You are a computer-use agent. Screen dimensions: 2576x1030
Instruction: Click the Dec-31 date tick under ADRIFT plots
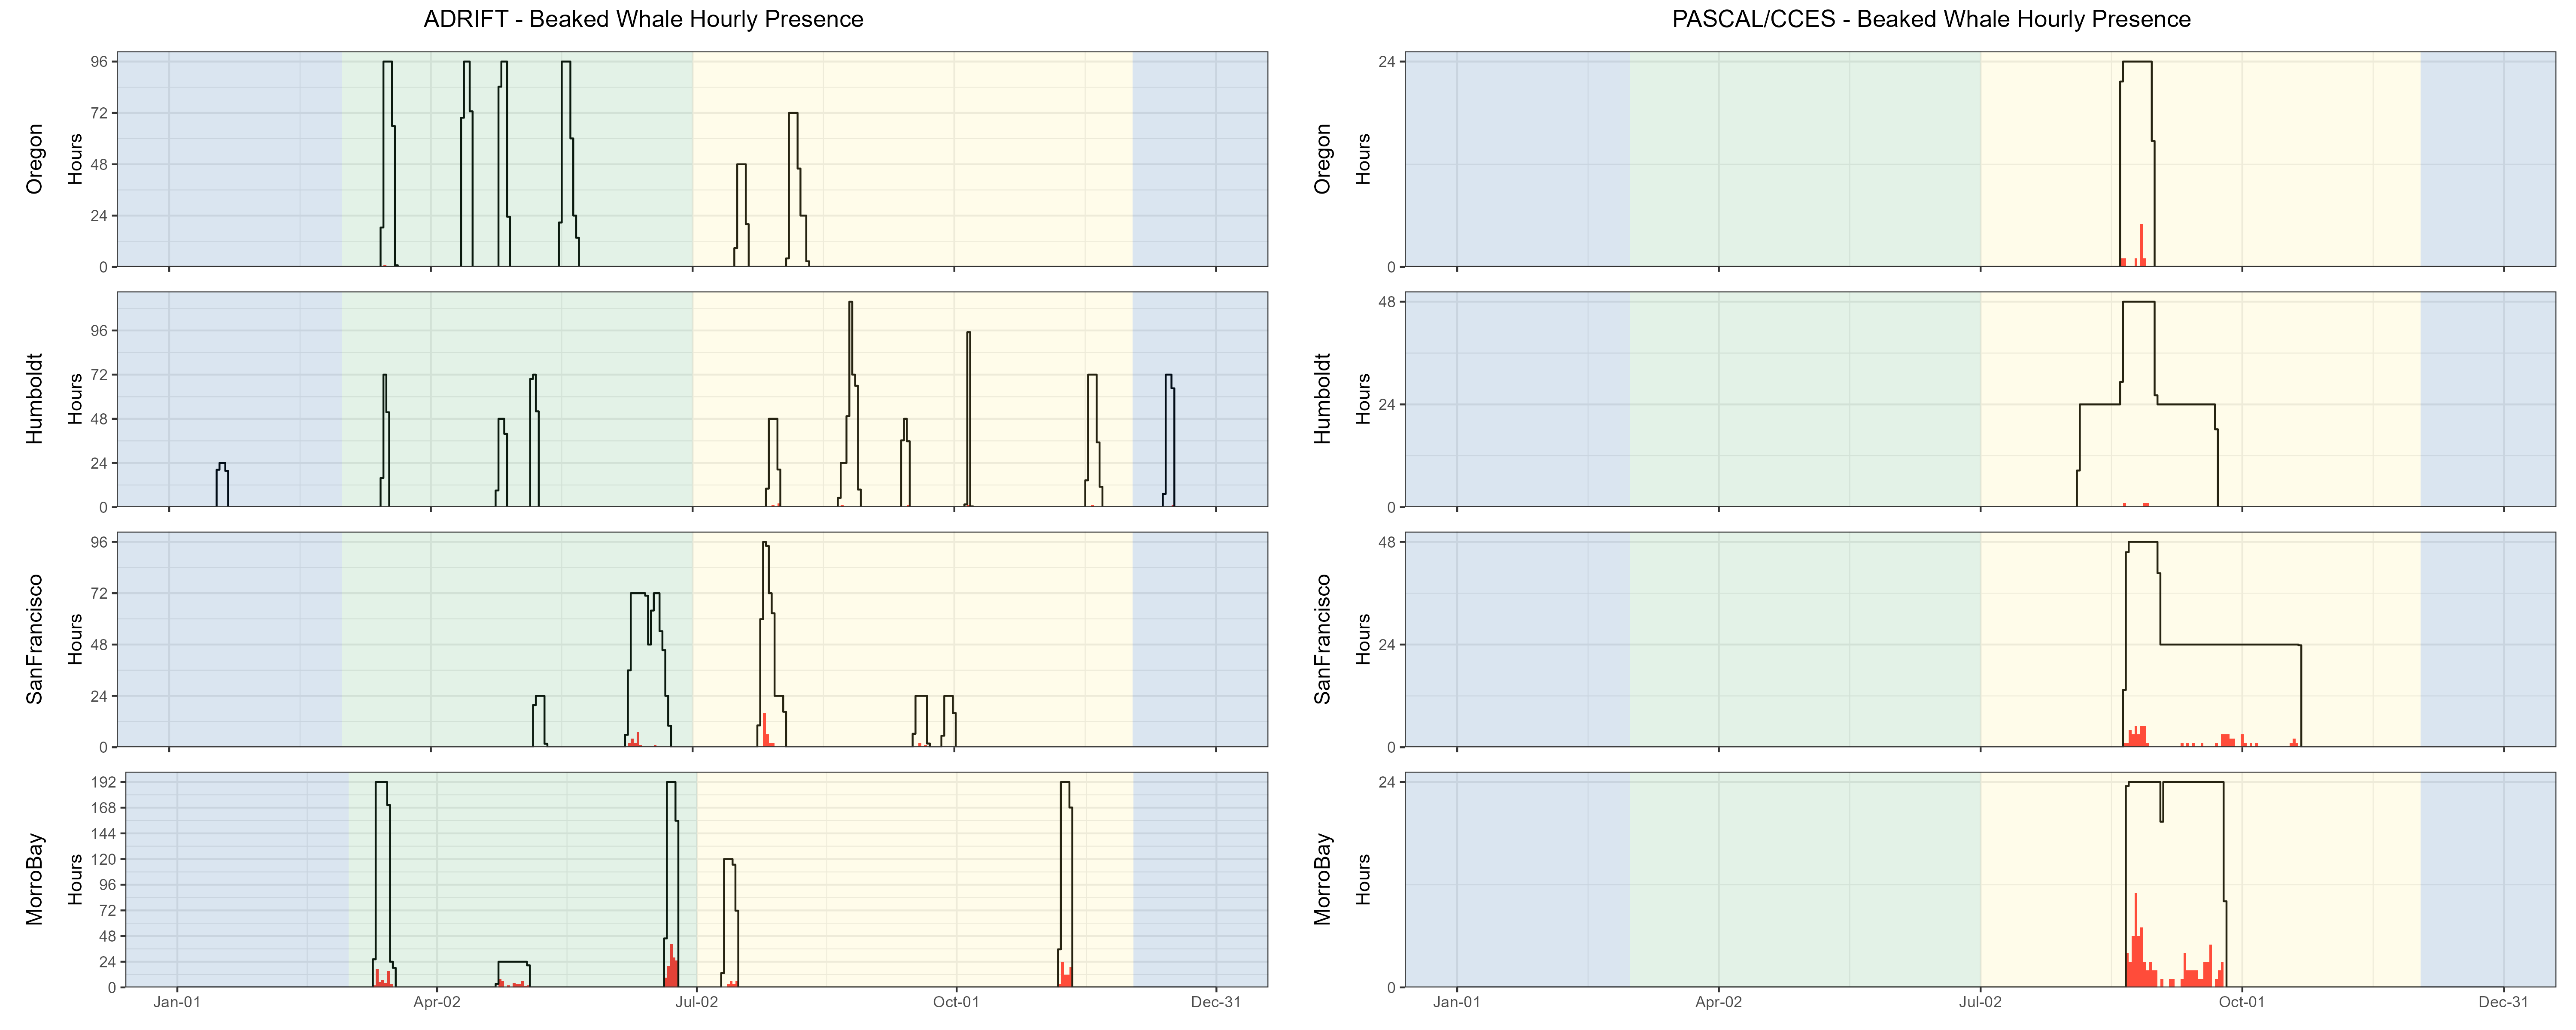click(x=1216, y=1002)
